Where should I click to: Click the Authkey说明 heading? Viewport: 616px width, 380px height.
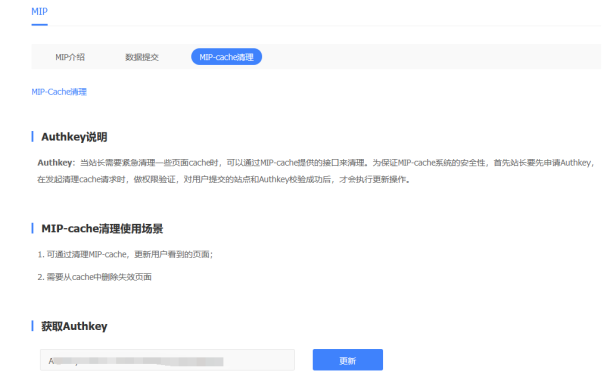[x=74, y=137]
